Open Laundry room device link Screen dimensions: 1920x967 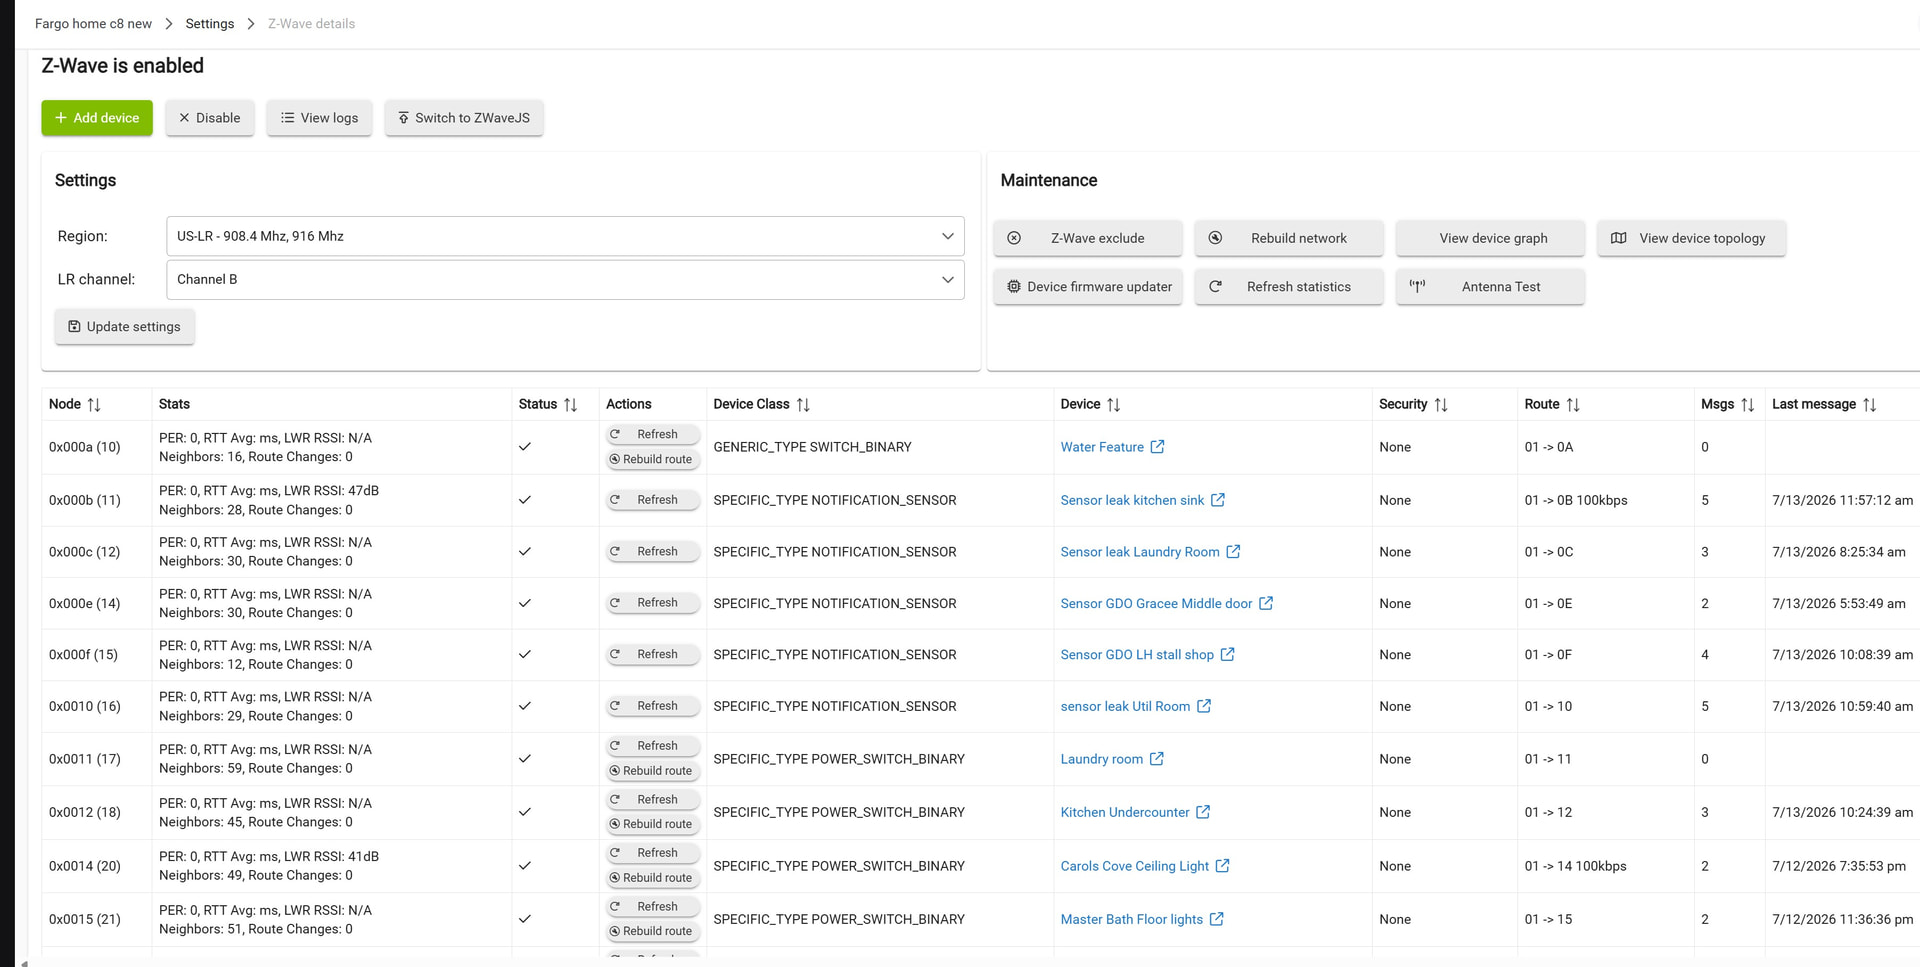tap(1101, 759)
